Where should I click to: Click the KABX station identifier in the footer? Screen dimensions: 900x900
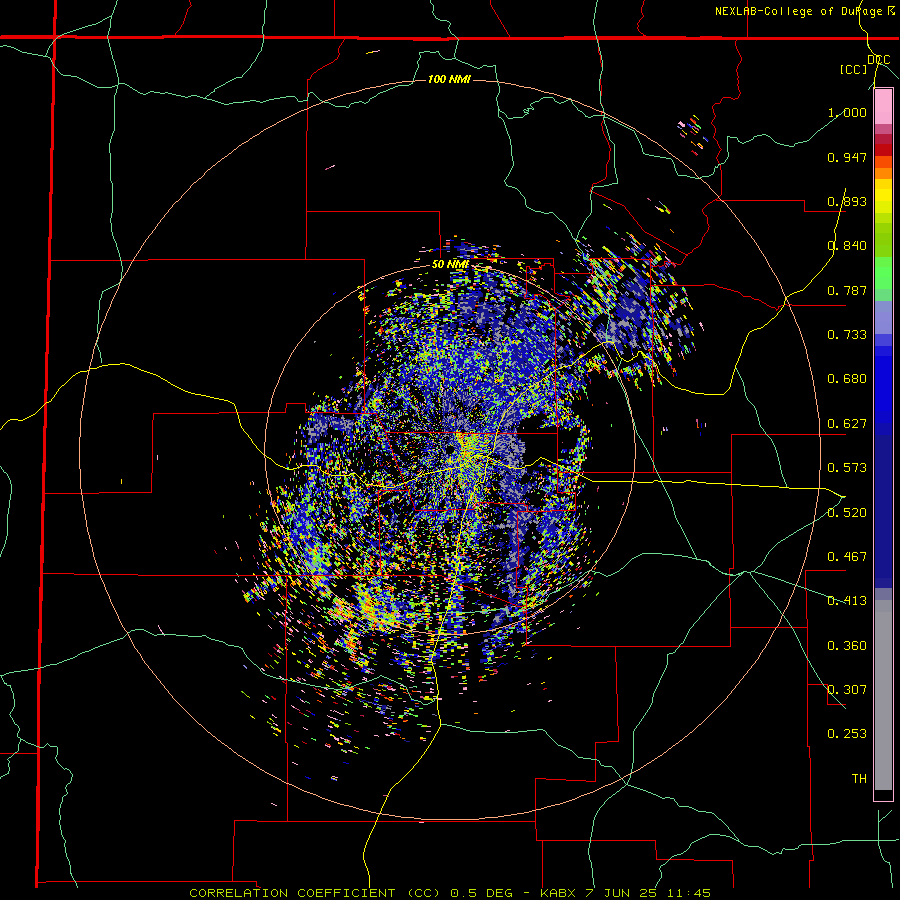[560, 893]
